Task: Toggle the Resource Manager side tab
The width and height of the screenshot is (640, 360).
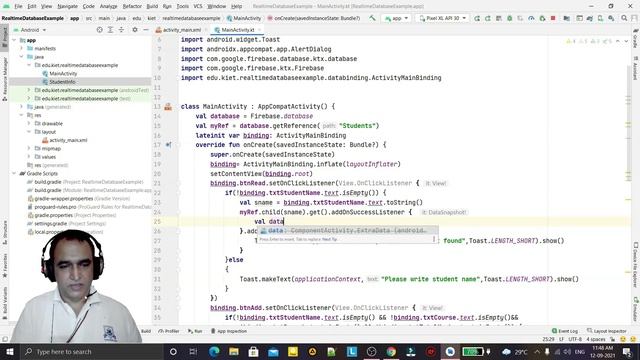Action: point(4,78)
